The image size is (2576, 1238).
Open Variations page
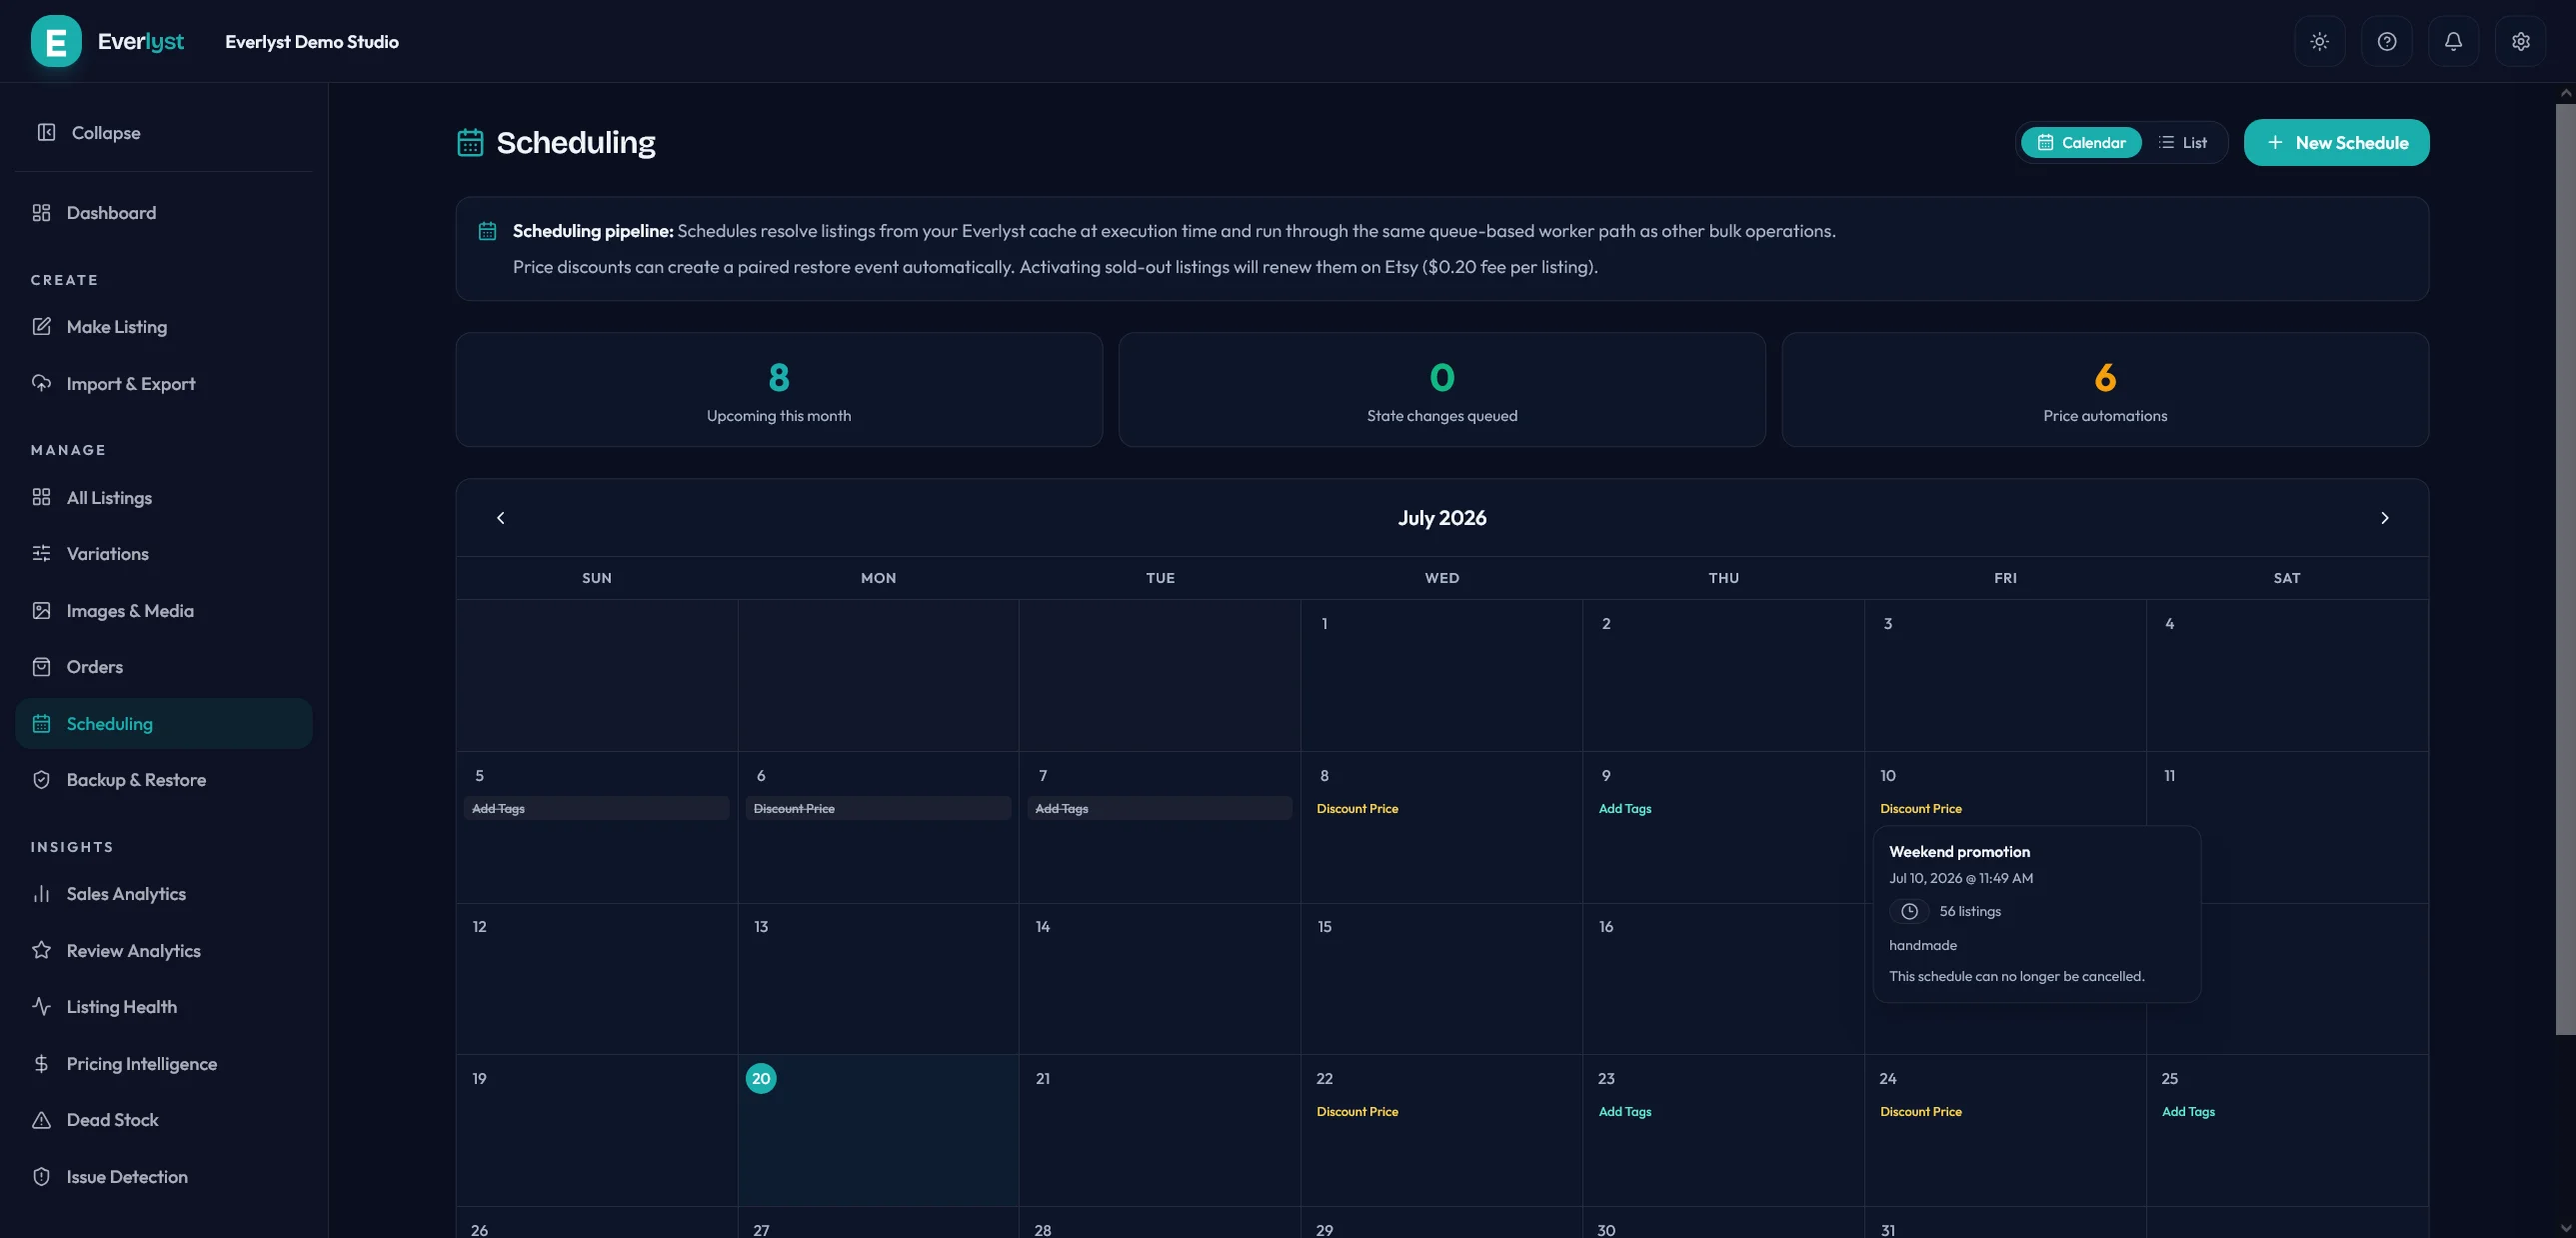coord(164,553)
